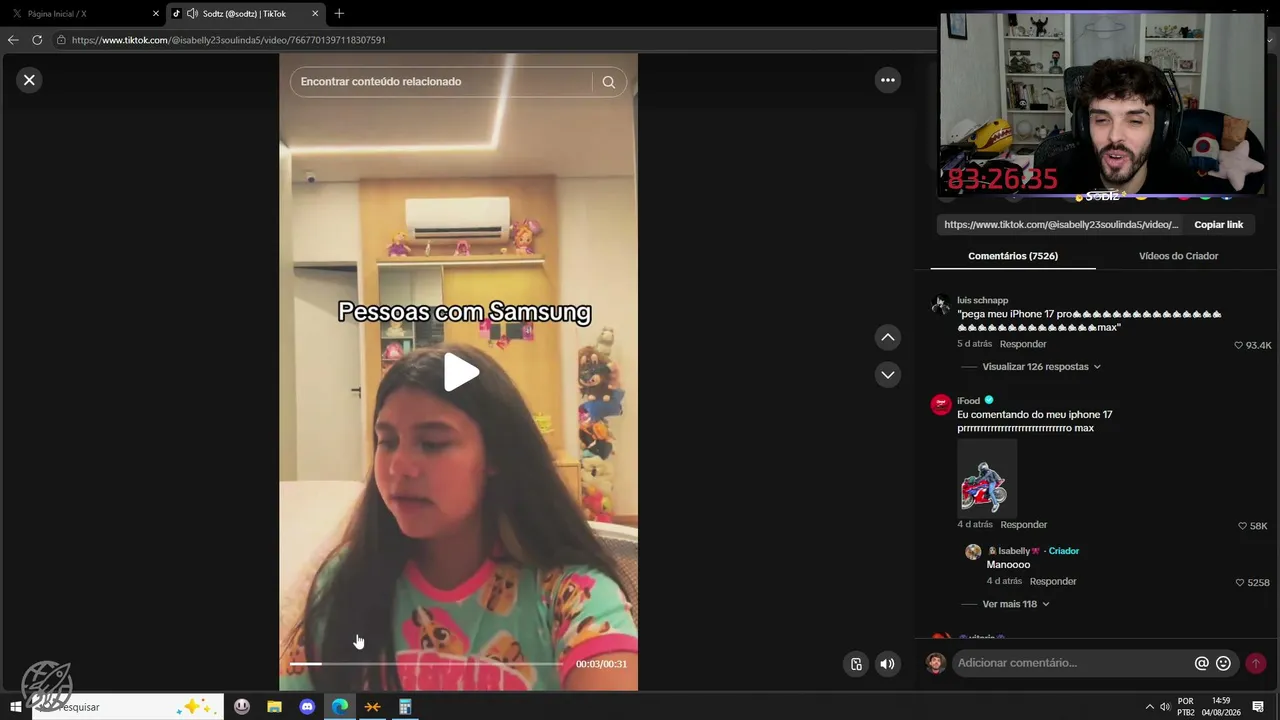
Task: Open Isabelly's creator avatar in replies
Action: click(x=973, y=552)
